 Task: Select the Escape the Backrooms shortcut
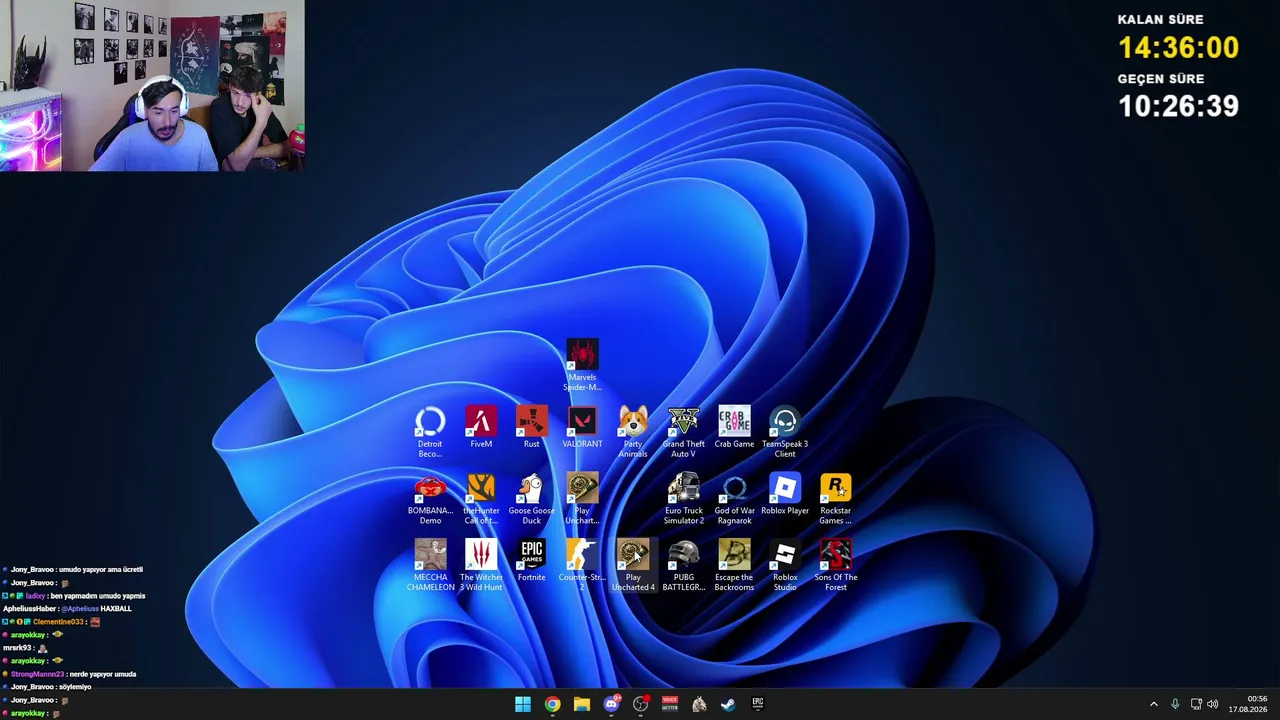pos(734,566)
